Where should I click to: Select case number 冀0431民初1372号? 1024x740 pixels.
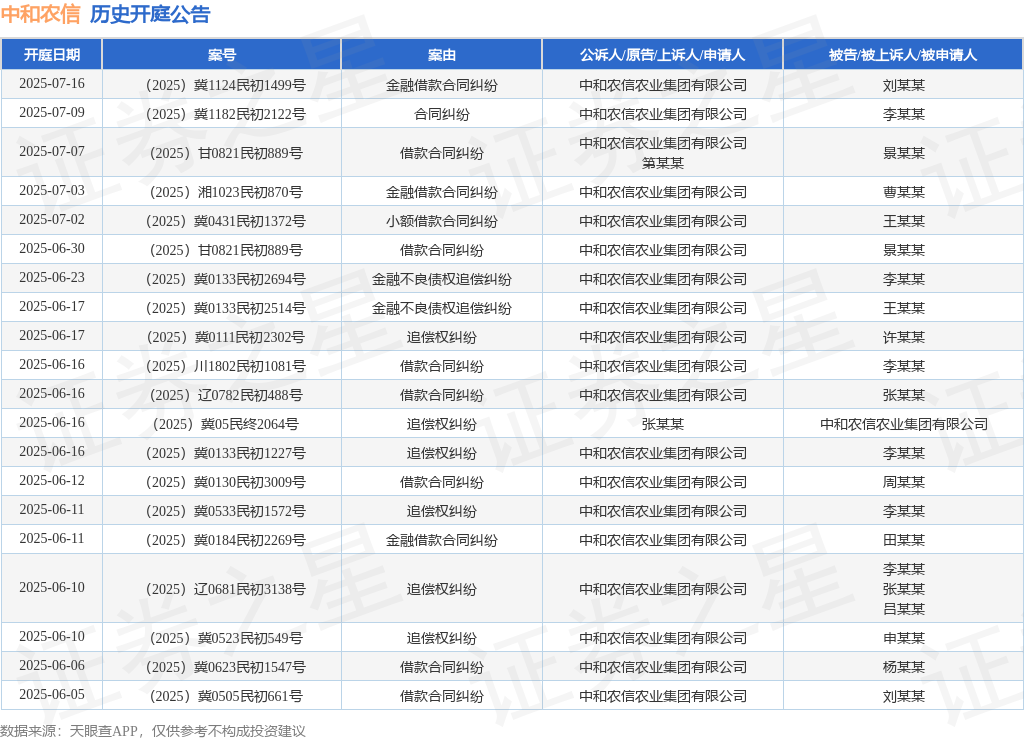click(x=225, y=221)
